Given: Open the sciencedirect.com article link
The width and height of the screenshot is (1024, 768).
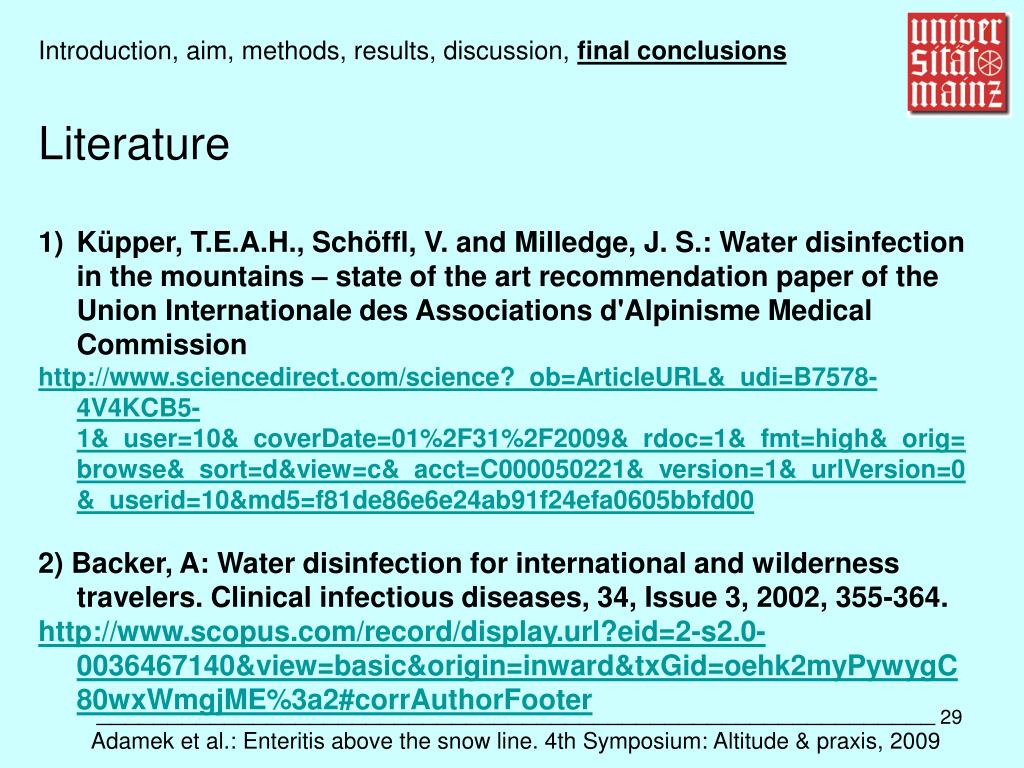Looking at the screenshot, I should tap(502, 439).
